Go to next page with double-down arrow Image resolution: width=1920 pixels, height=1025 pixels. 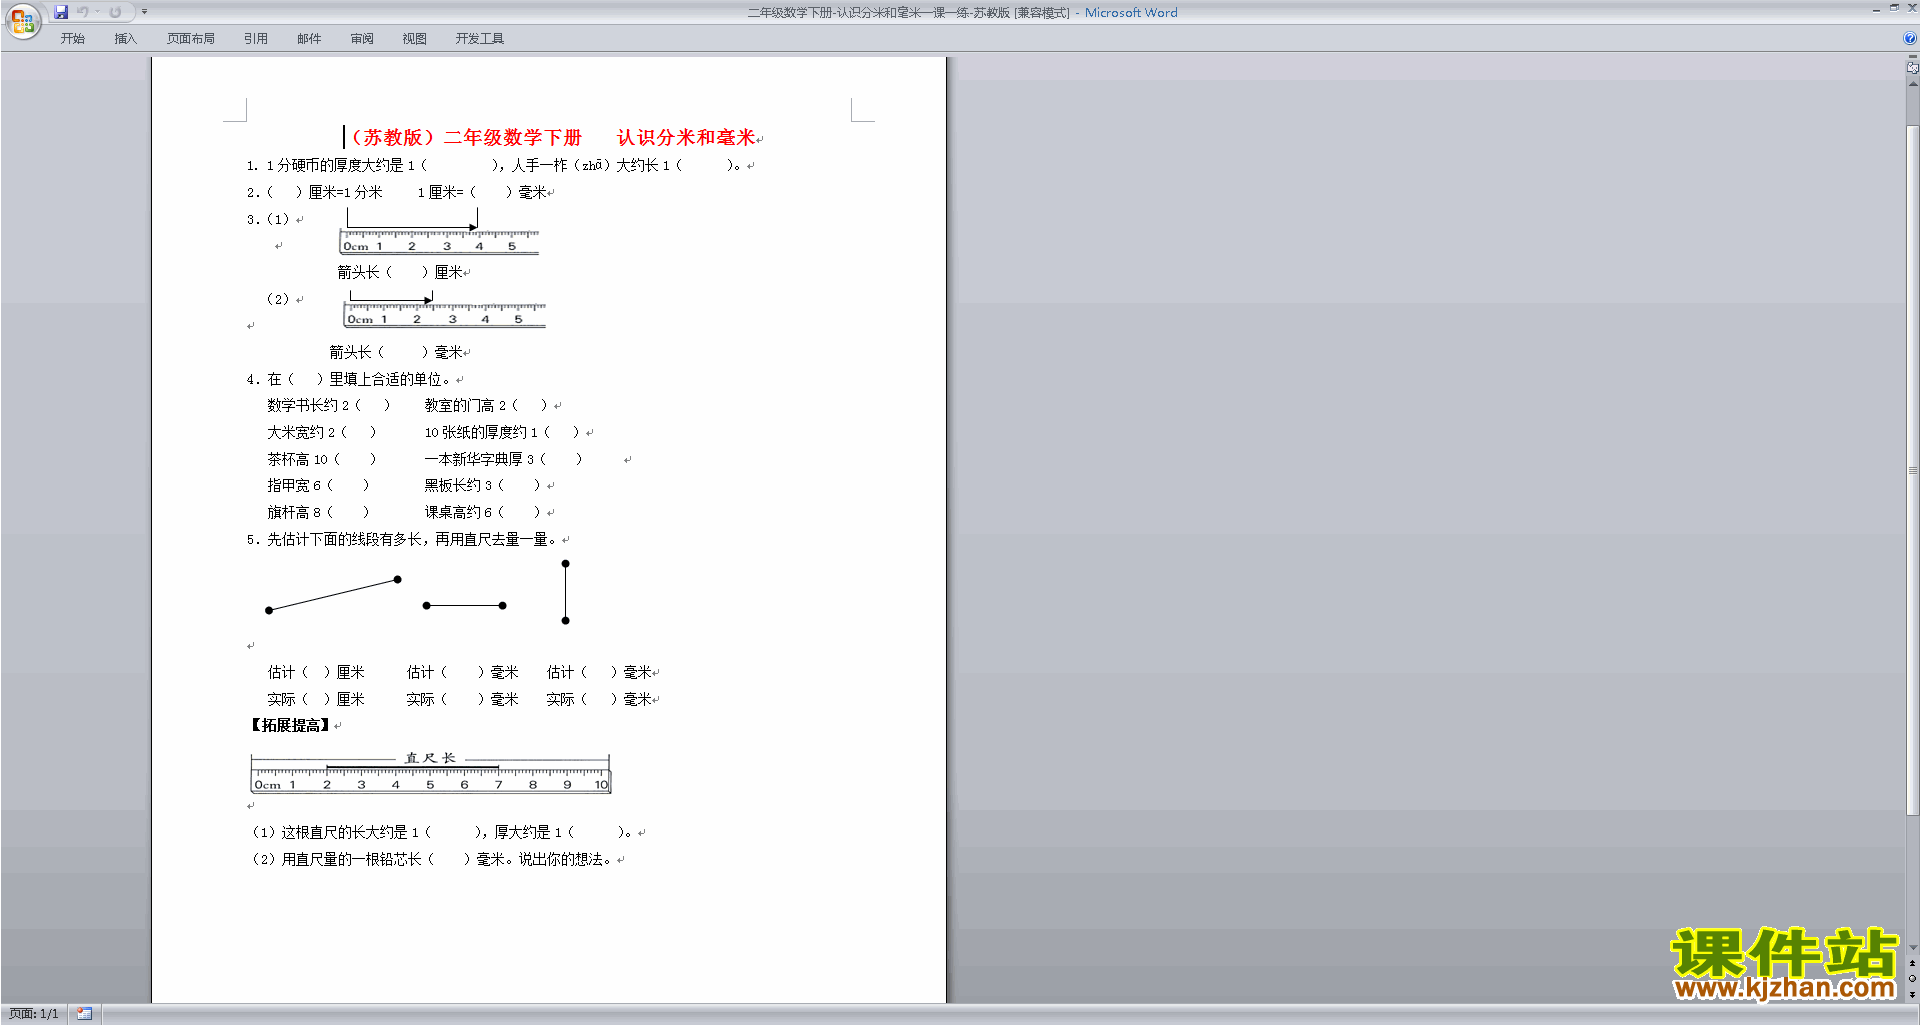pos(1912,994)
